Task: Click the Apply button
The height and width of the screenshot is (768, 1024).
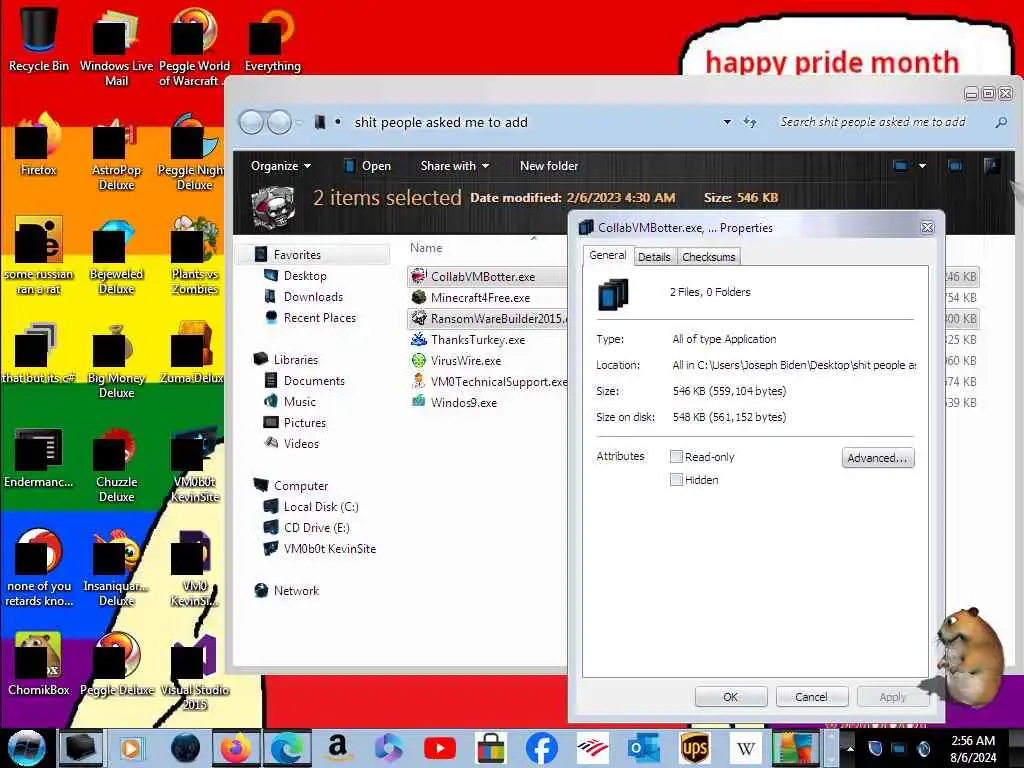Action: point(893,697)
